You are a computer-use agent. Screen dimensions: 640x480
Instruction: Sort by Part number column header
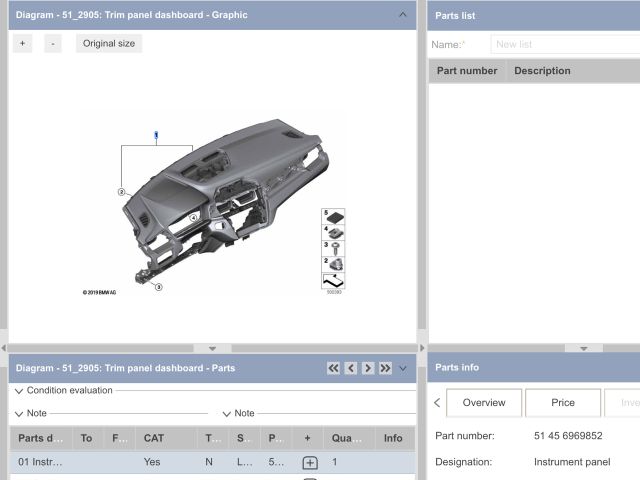pos(467,71)
